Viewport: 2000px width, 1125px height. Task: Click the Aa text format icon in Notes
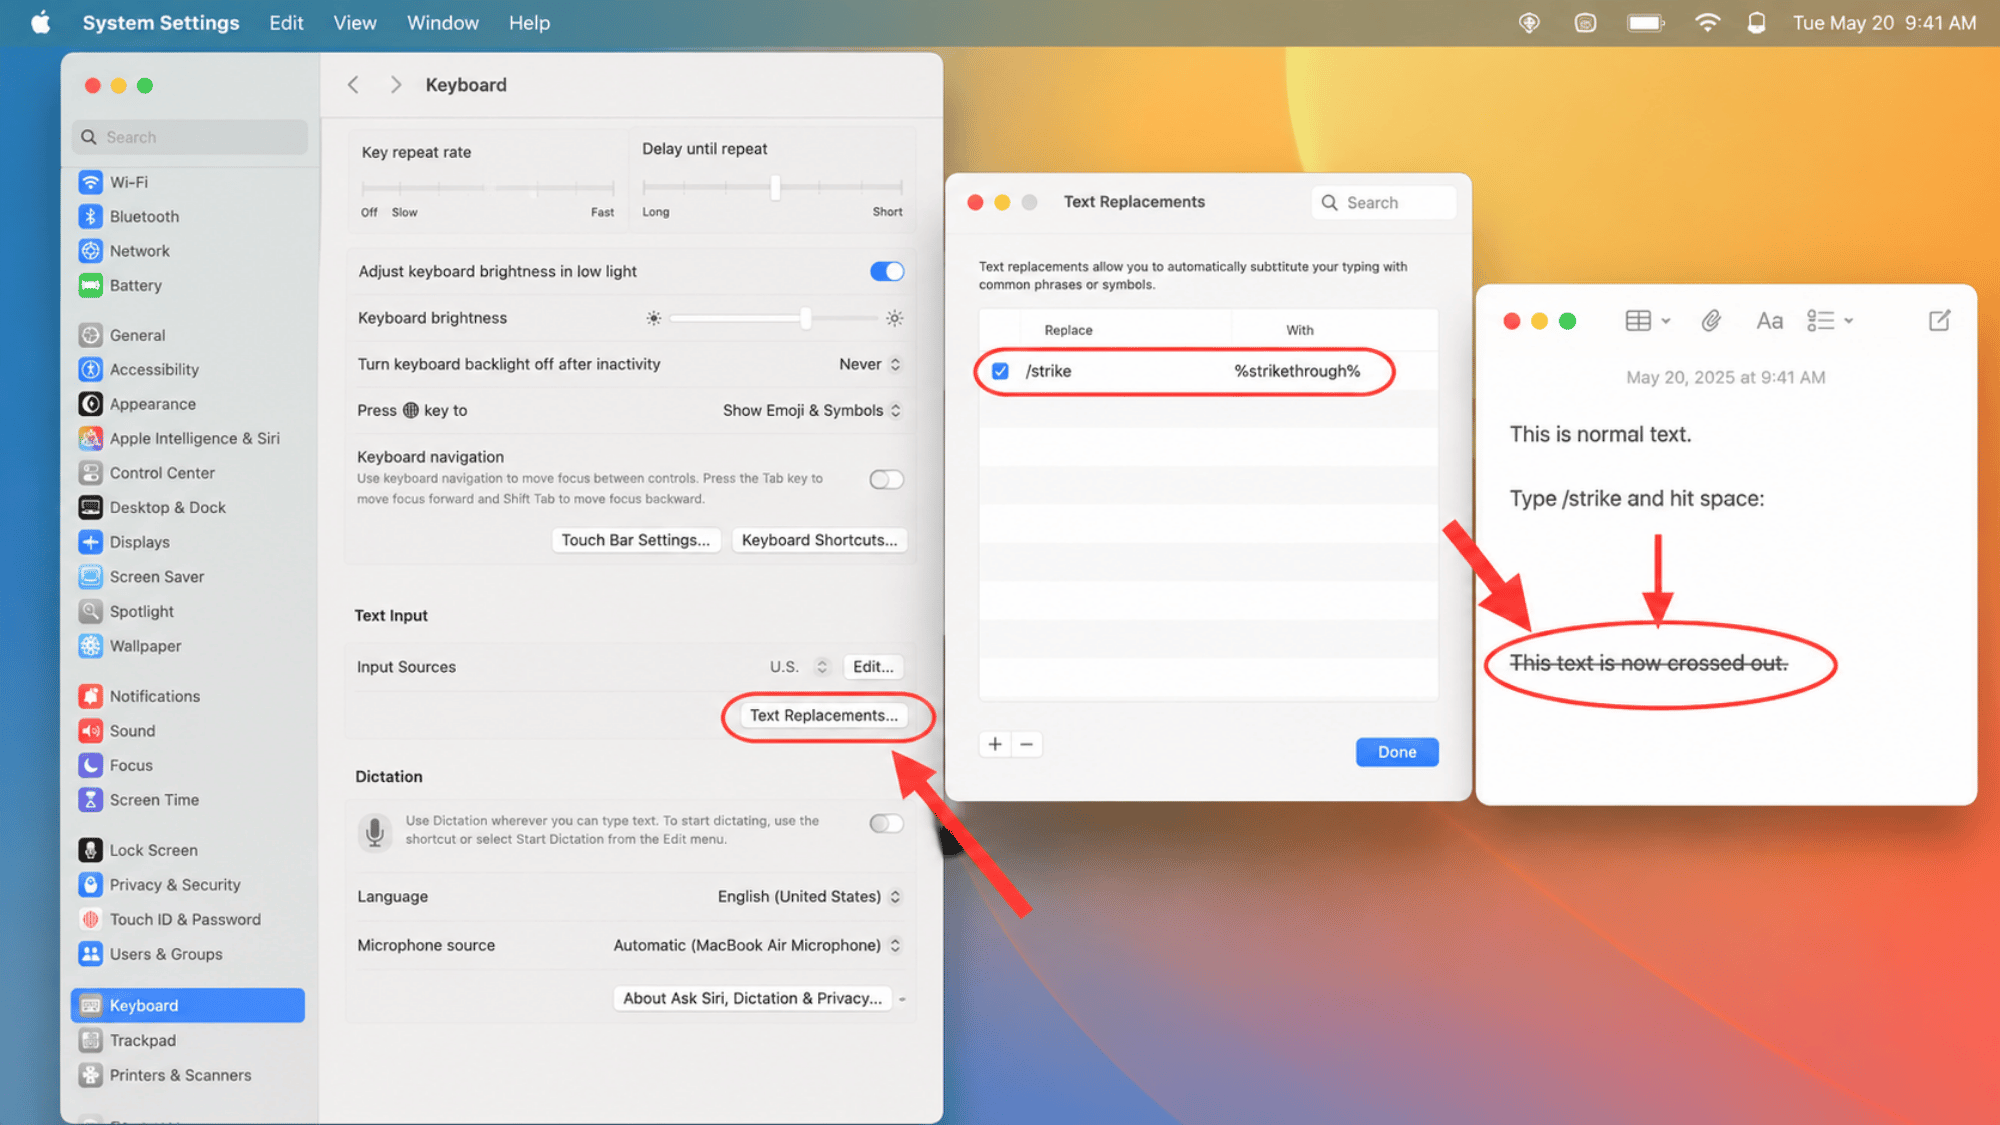(1769, 321)
